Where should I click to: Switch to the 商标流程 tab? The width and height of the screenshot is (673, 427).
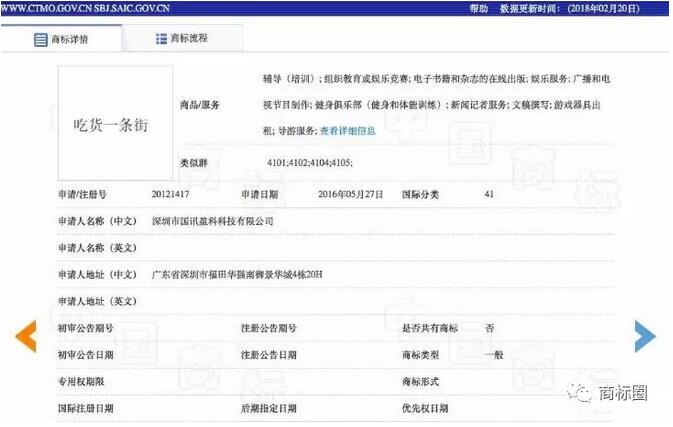(x=182, y=39)
